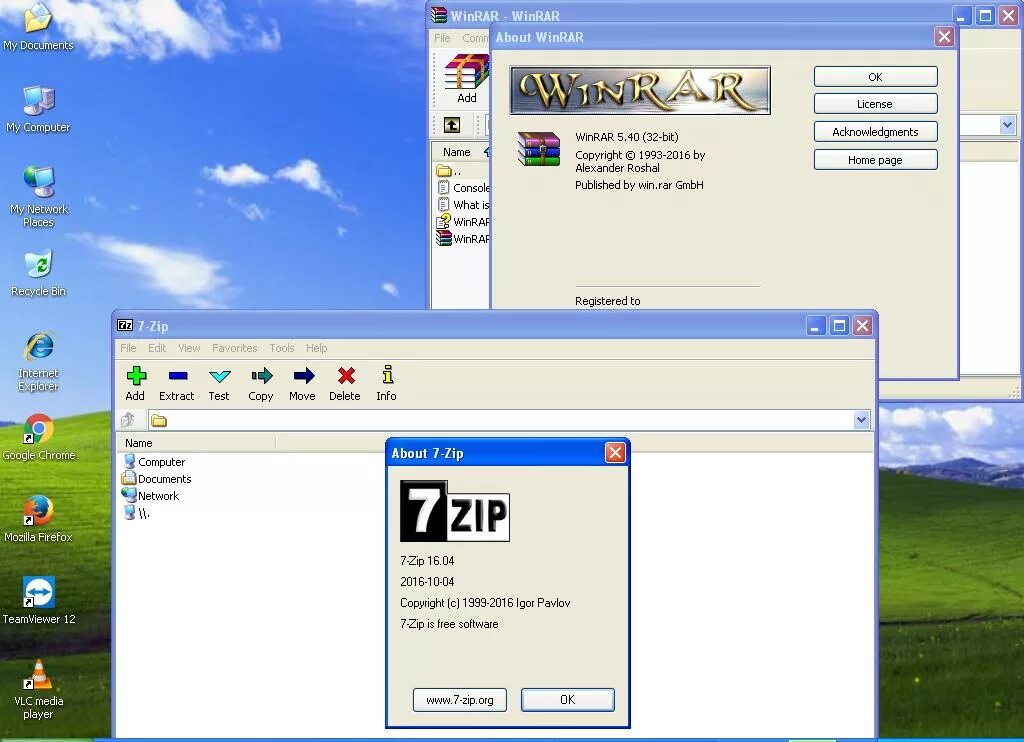Select Network item in 7-Zip list
Image resolution: width=1024 pixels, height=742 pixels.
(151, 496)
